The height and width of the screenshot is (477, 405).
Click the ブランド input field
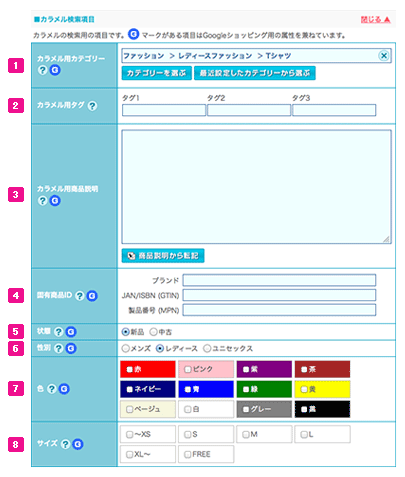279,280
